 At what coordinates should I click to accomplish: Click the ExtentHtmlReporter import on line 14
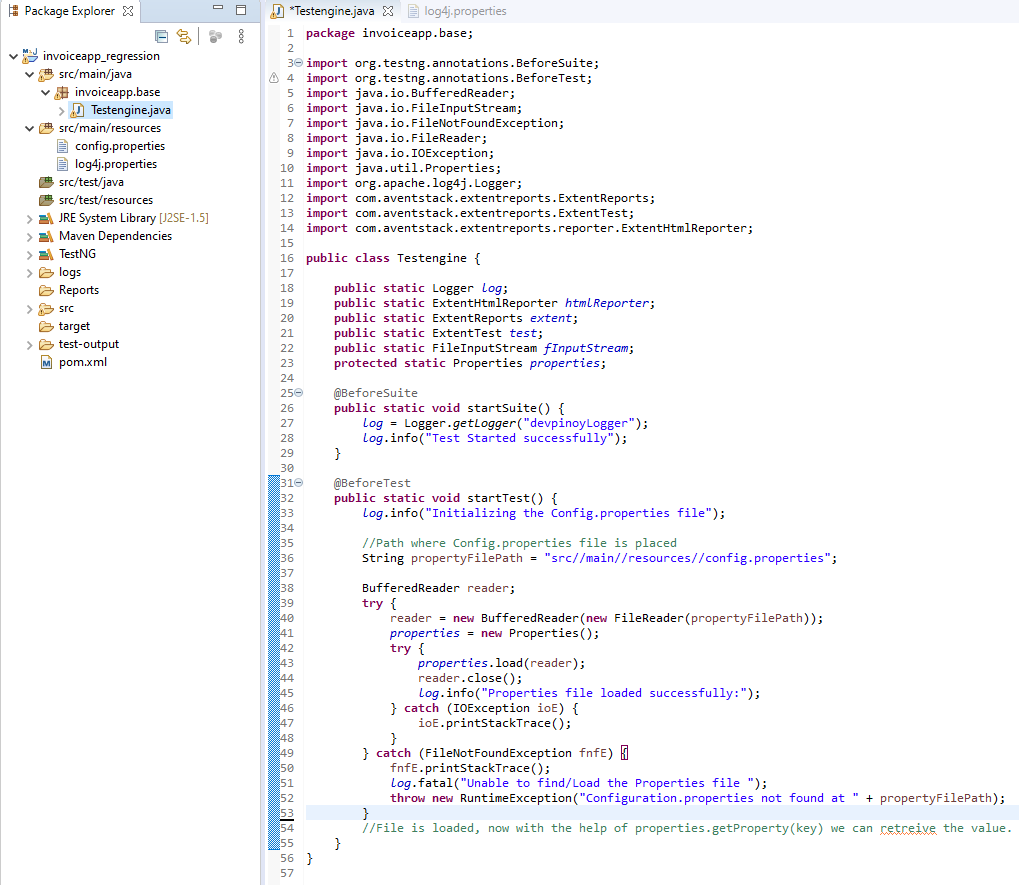pyautogui.click(x=530, y=228)
